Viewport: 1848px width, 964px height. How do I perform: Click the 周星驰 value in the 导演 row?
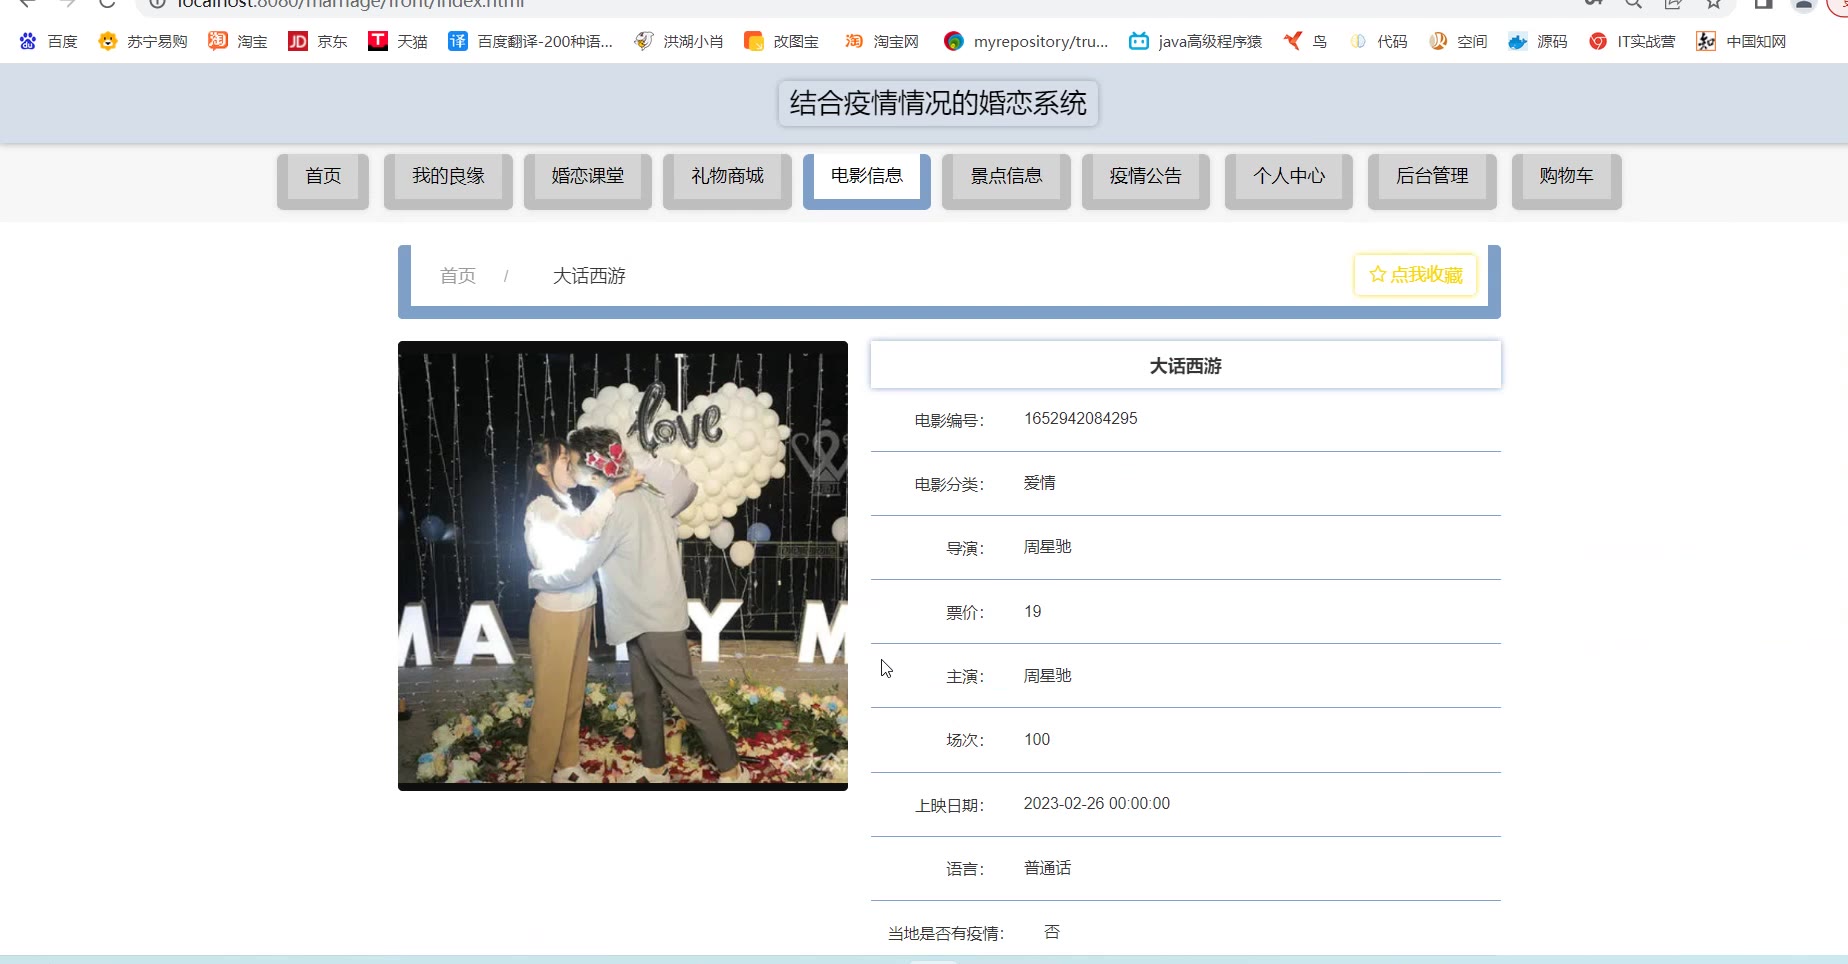click(1047, 547)
